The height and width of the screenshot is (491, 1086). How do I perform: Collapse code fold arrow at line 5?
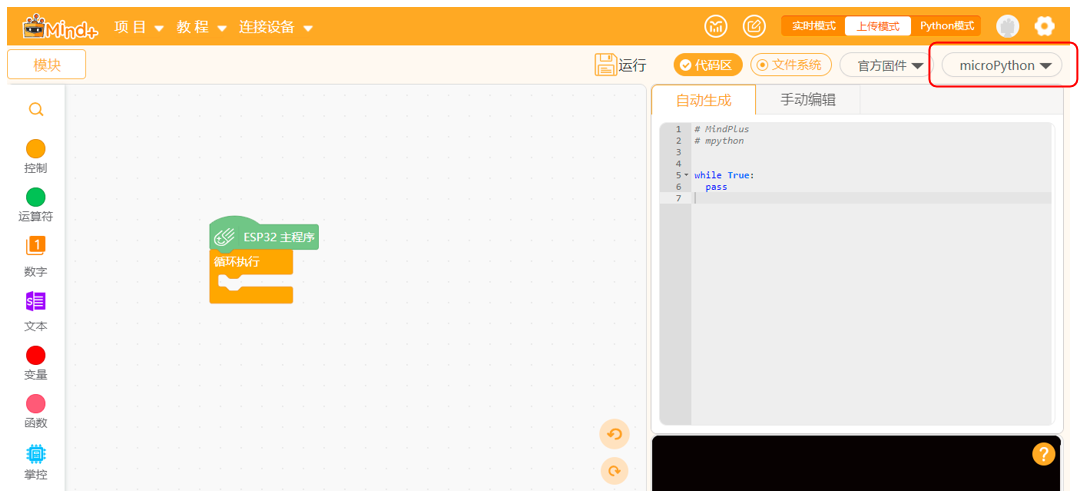pyautogui.click(x=686, y=175)
